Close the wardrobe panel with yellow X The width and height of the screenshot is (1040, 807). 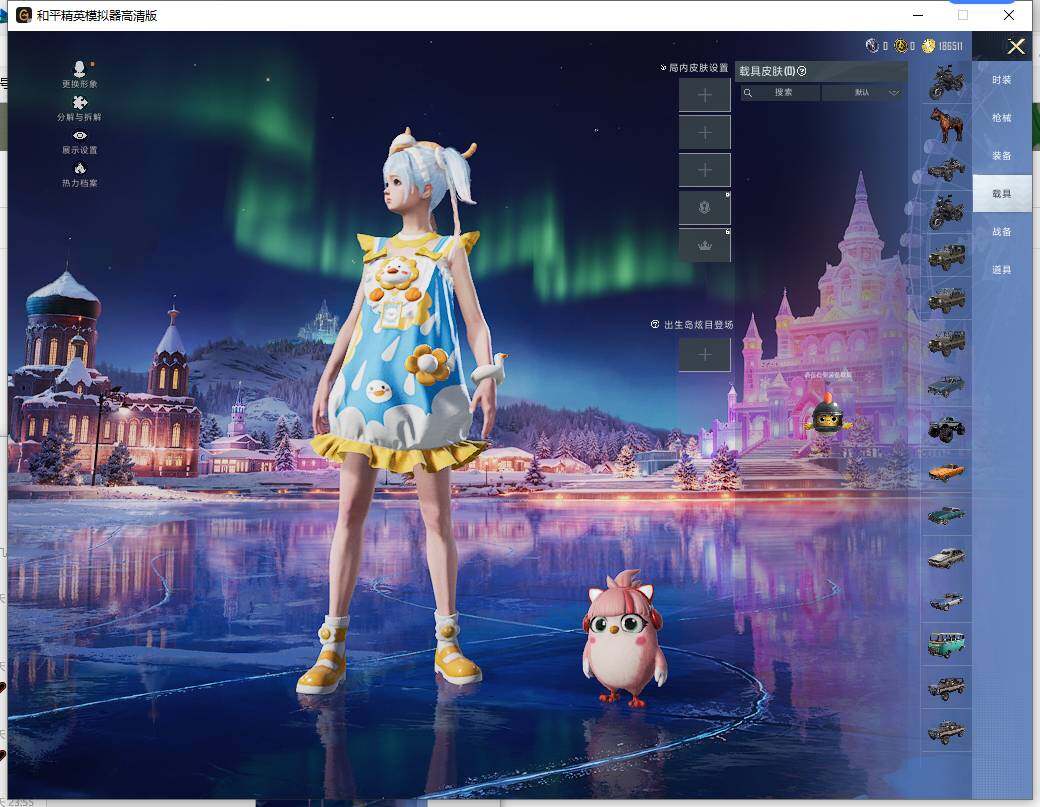[1016, 46]
